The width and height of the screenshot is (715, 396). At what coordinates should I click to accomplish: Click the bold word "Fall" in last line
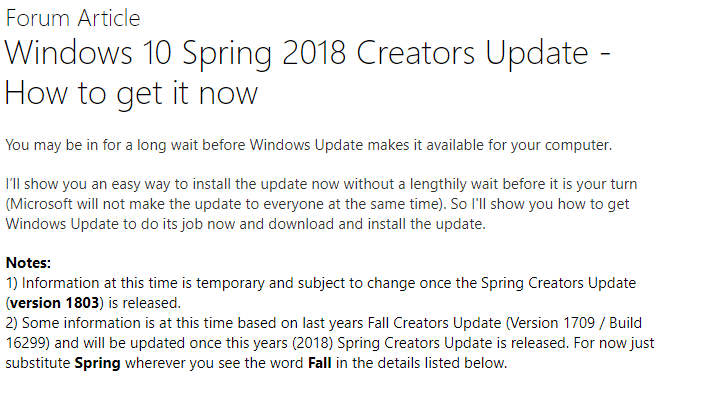tap(320, 363)
